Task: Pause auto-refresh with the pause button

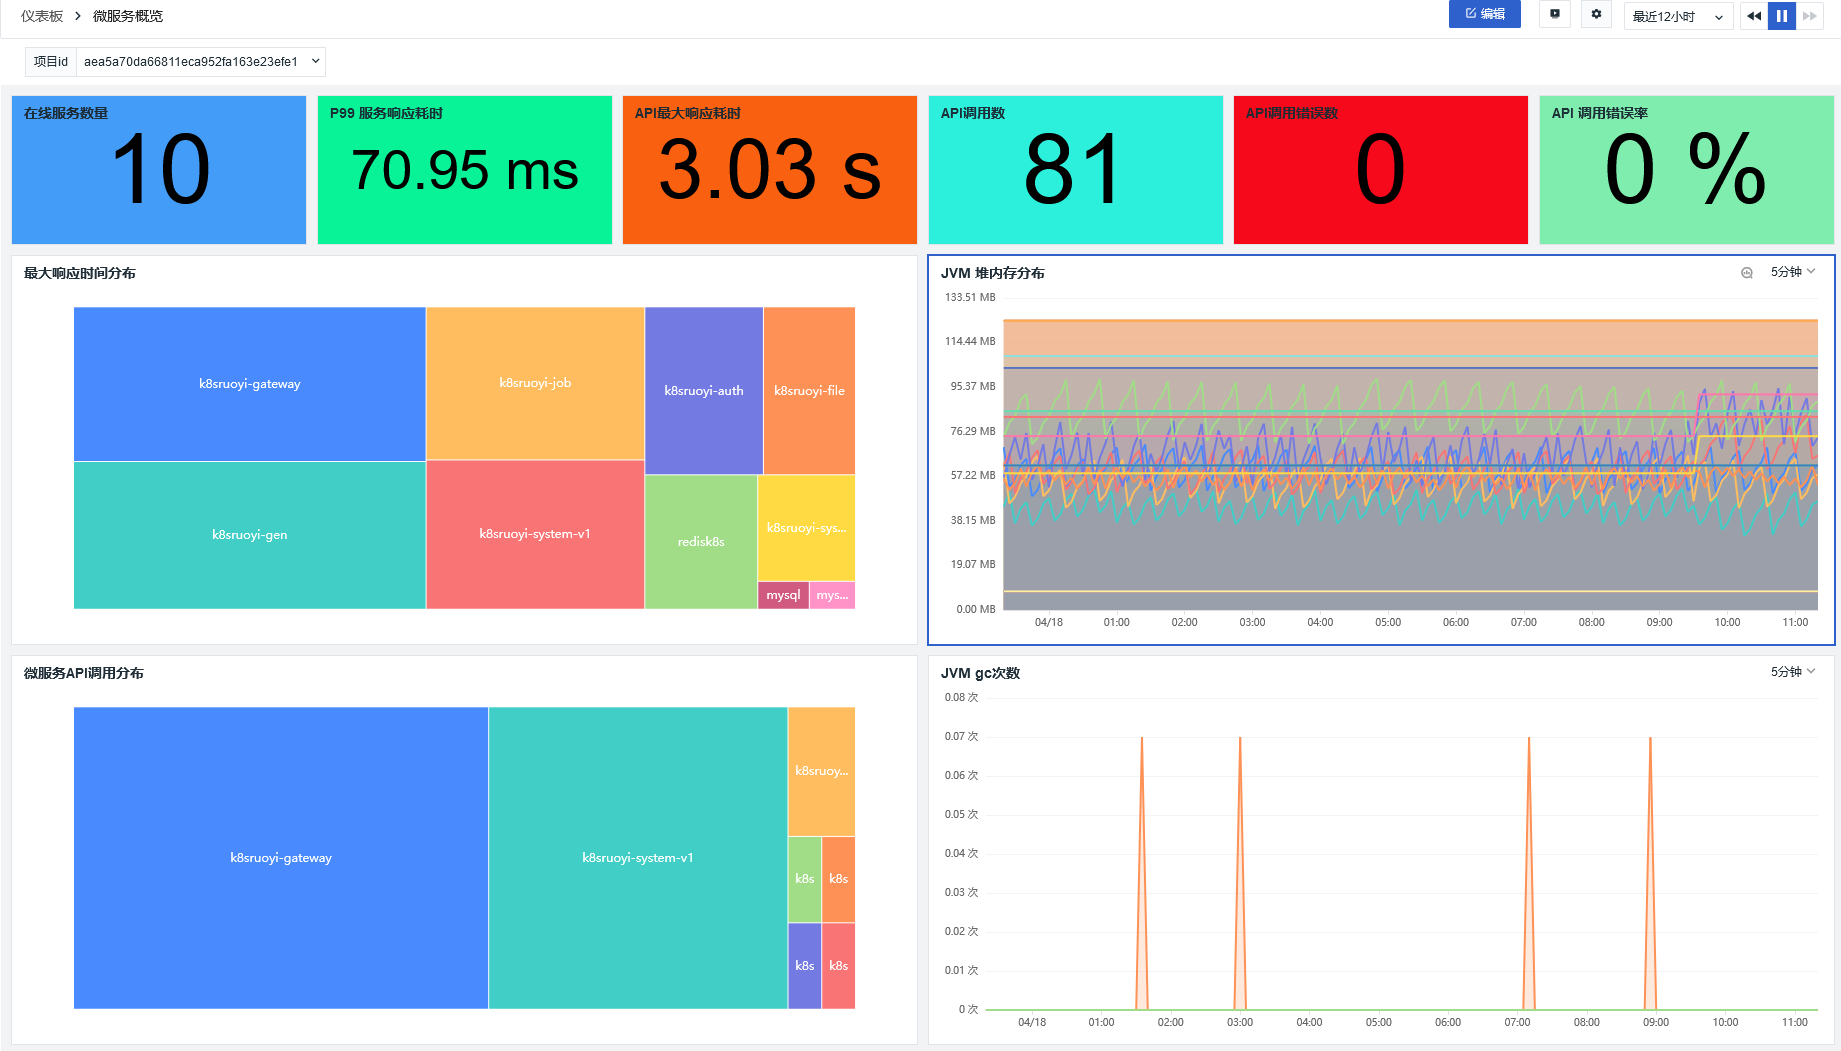Action: point(1782,16)
